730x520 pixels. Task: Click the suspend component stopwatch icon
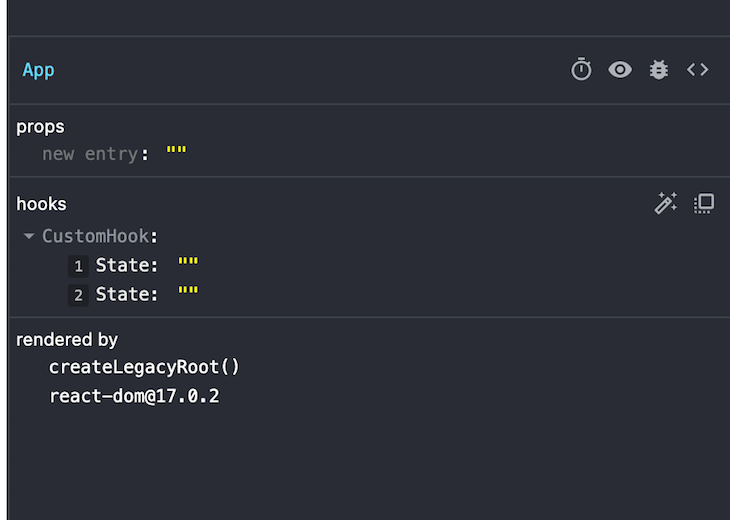click(581, 69)
